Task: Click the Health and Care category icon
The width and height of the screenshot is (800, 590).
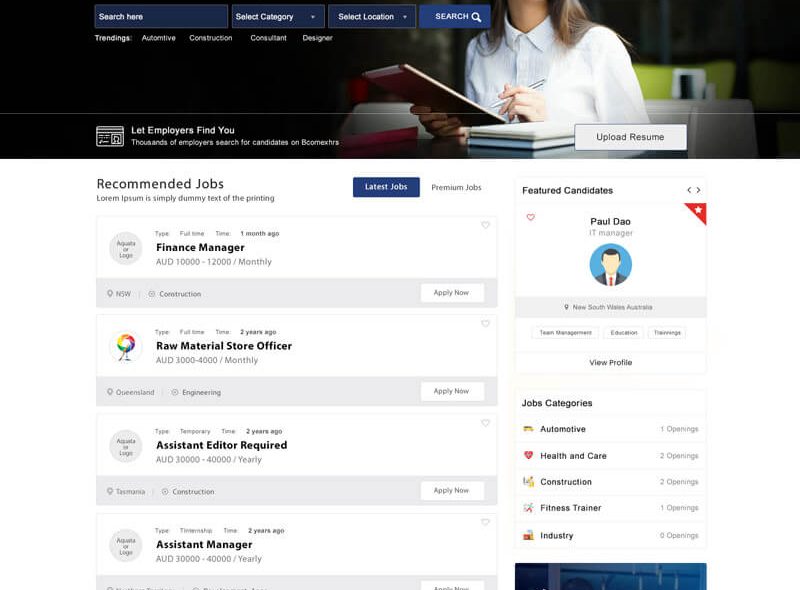Action: (528, 455)
